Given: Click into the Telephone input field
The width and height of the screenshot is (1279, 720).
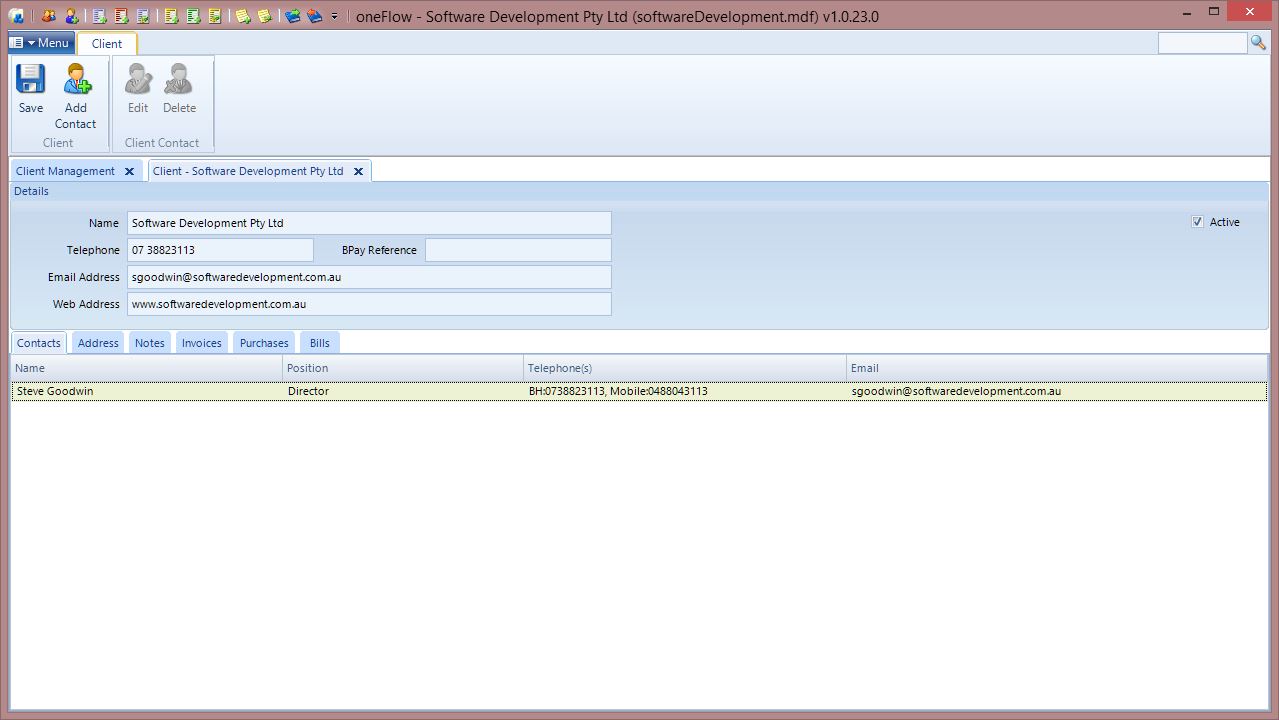Looking at the screenshot, I should click(x=220, y=250).
